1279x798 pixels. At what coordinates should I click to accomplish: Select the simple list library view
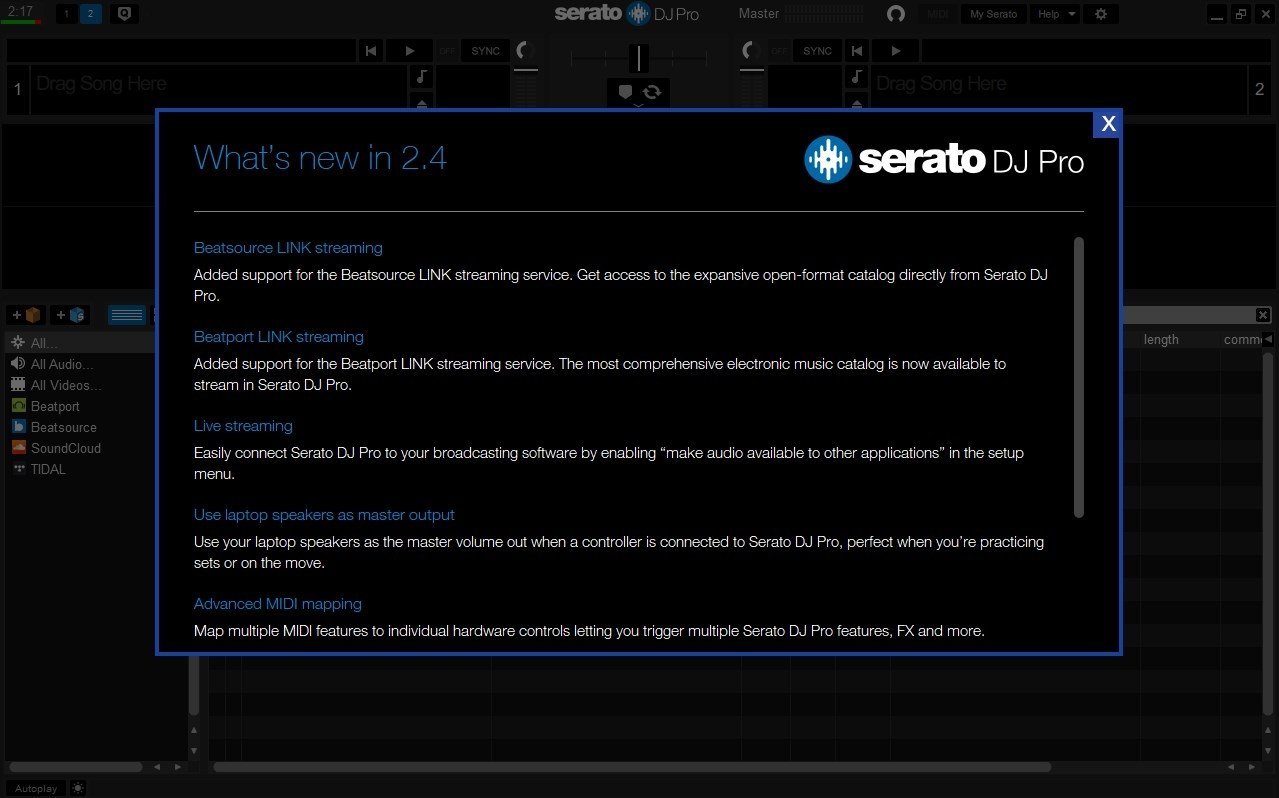[x=127, y=315]
